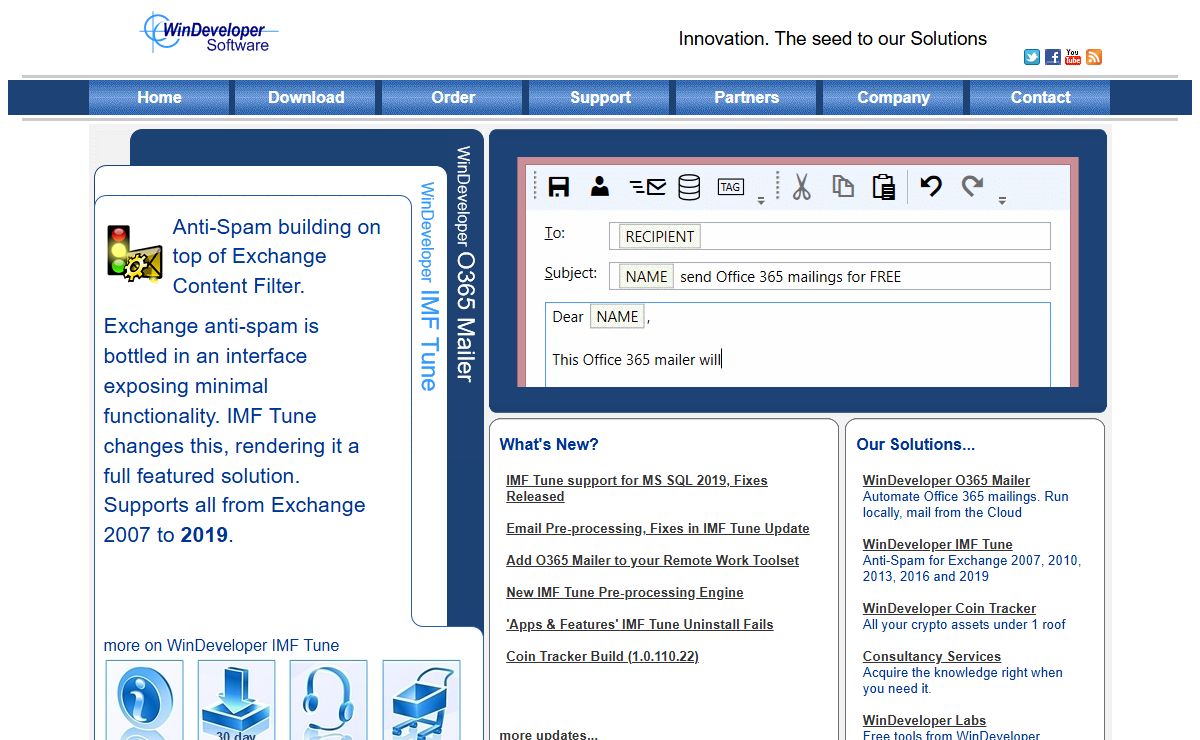Screen dimensions: 1200x740
Task: Click the blue information icon
Action: (144, 700)
